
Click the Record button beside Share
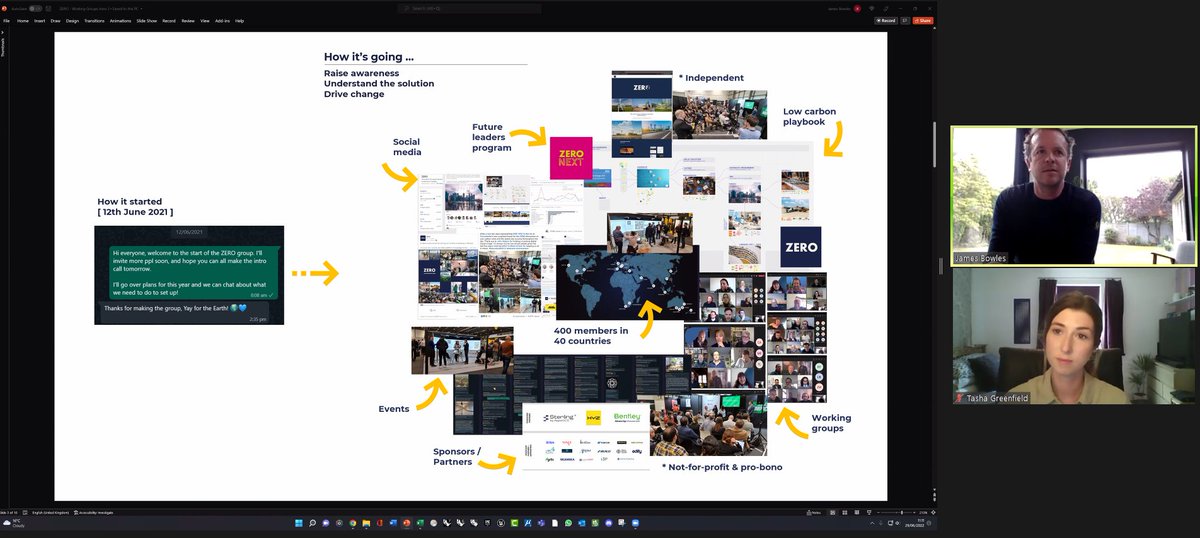coord(884,20)
